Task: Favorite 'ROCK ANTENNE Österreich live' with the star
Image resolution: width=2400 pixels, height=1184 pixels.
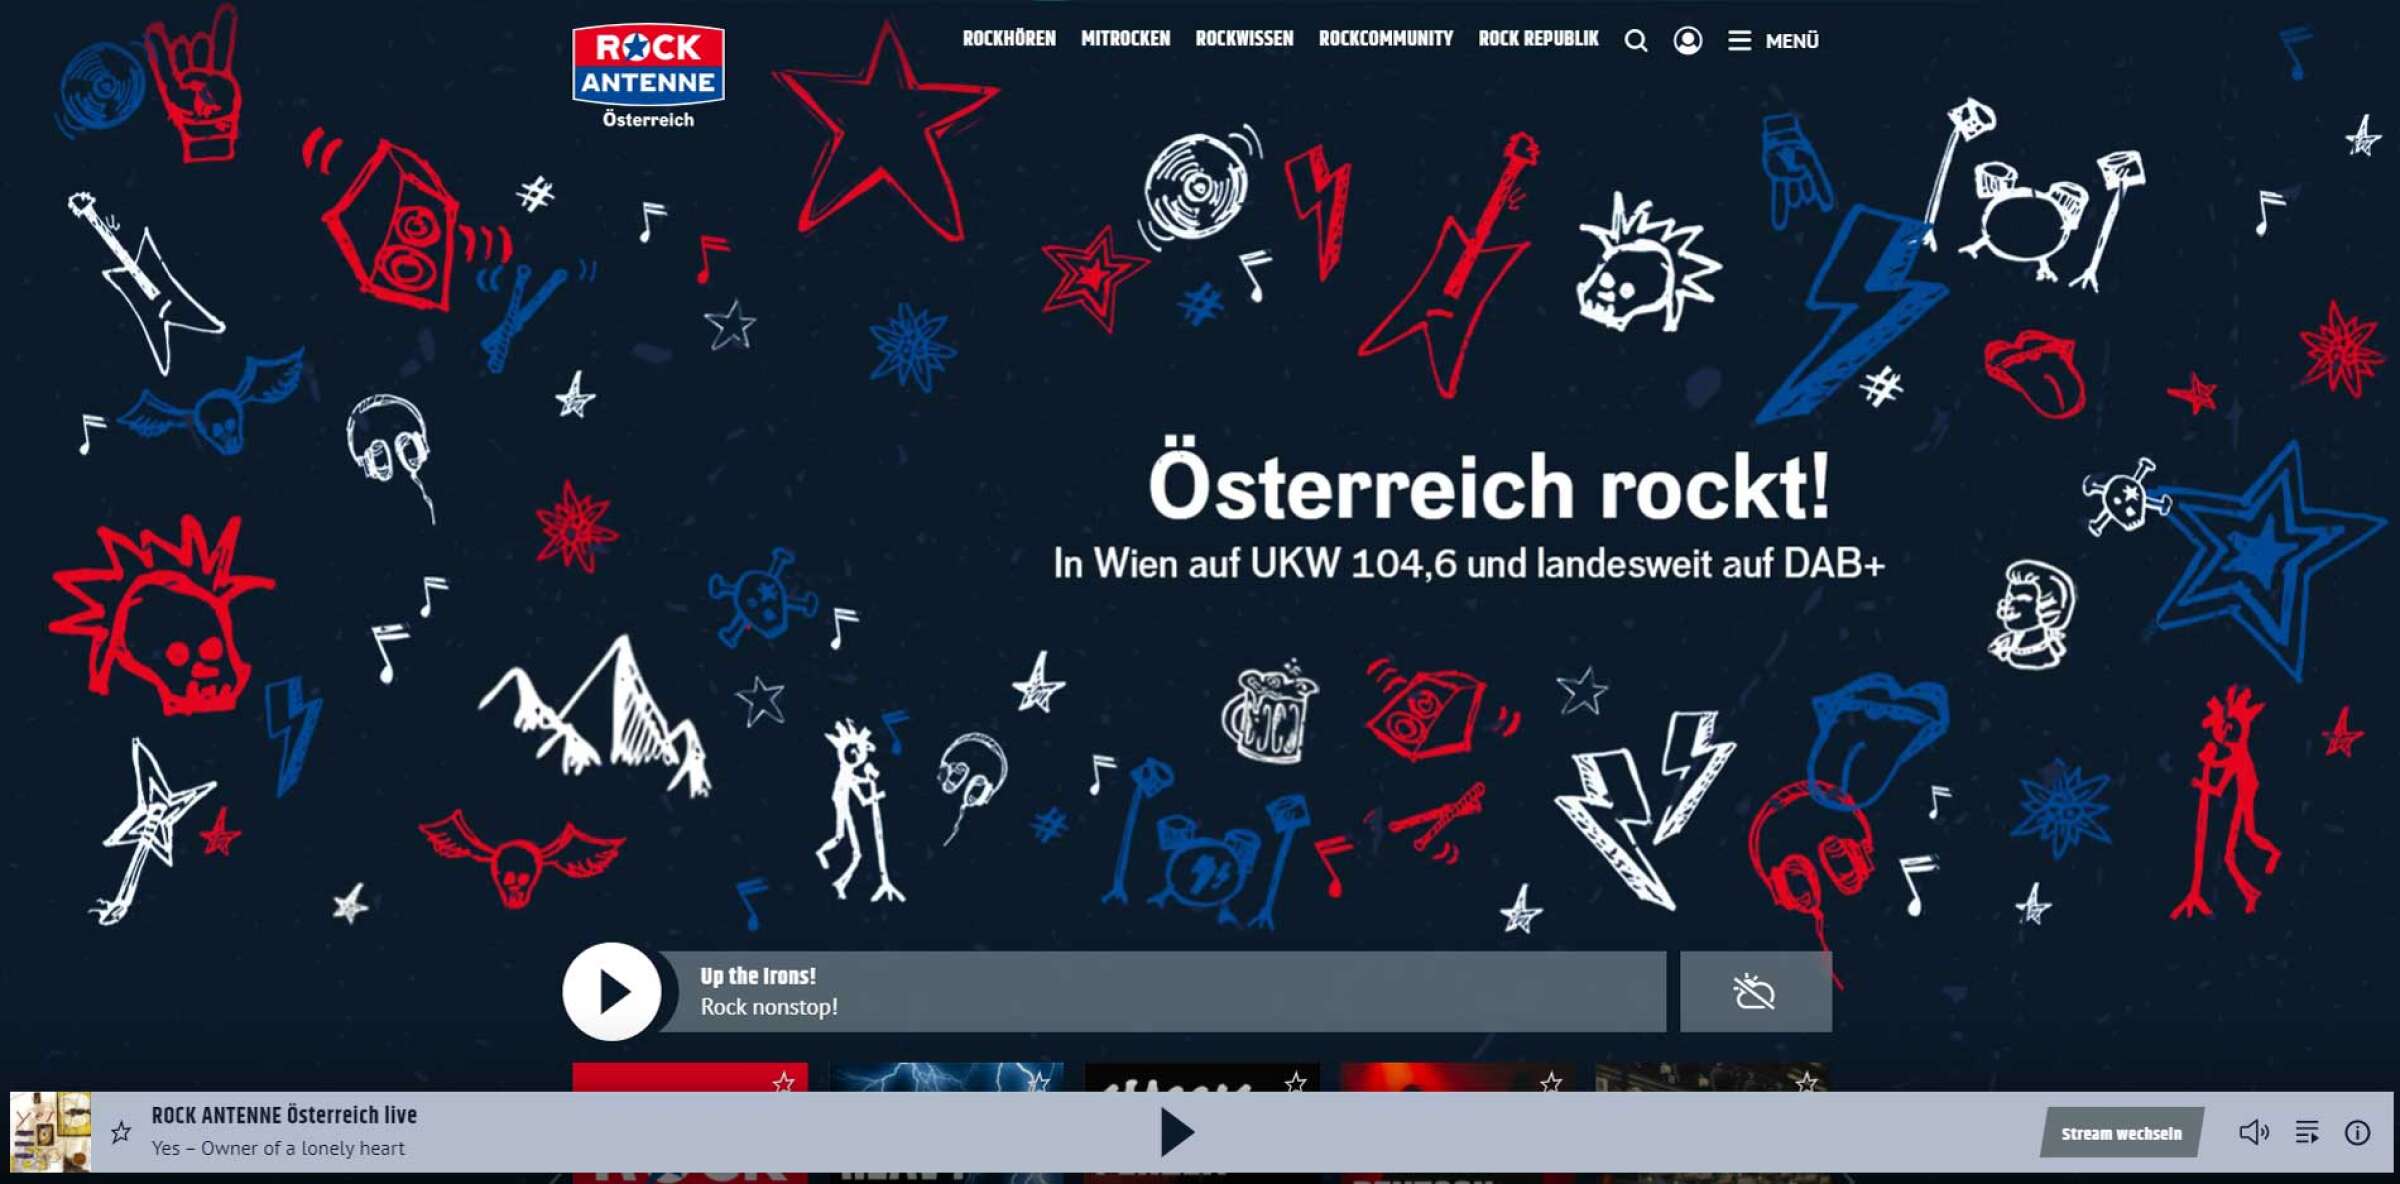Action: tap(123, 1132)
